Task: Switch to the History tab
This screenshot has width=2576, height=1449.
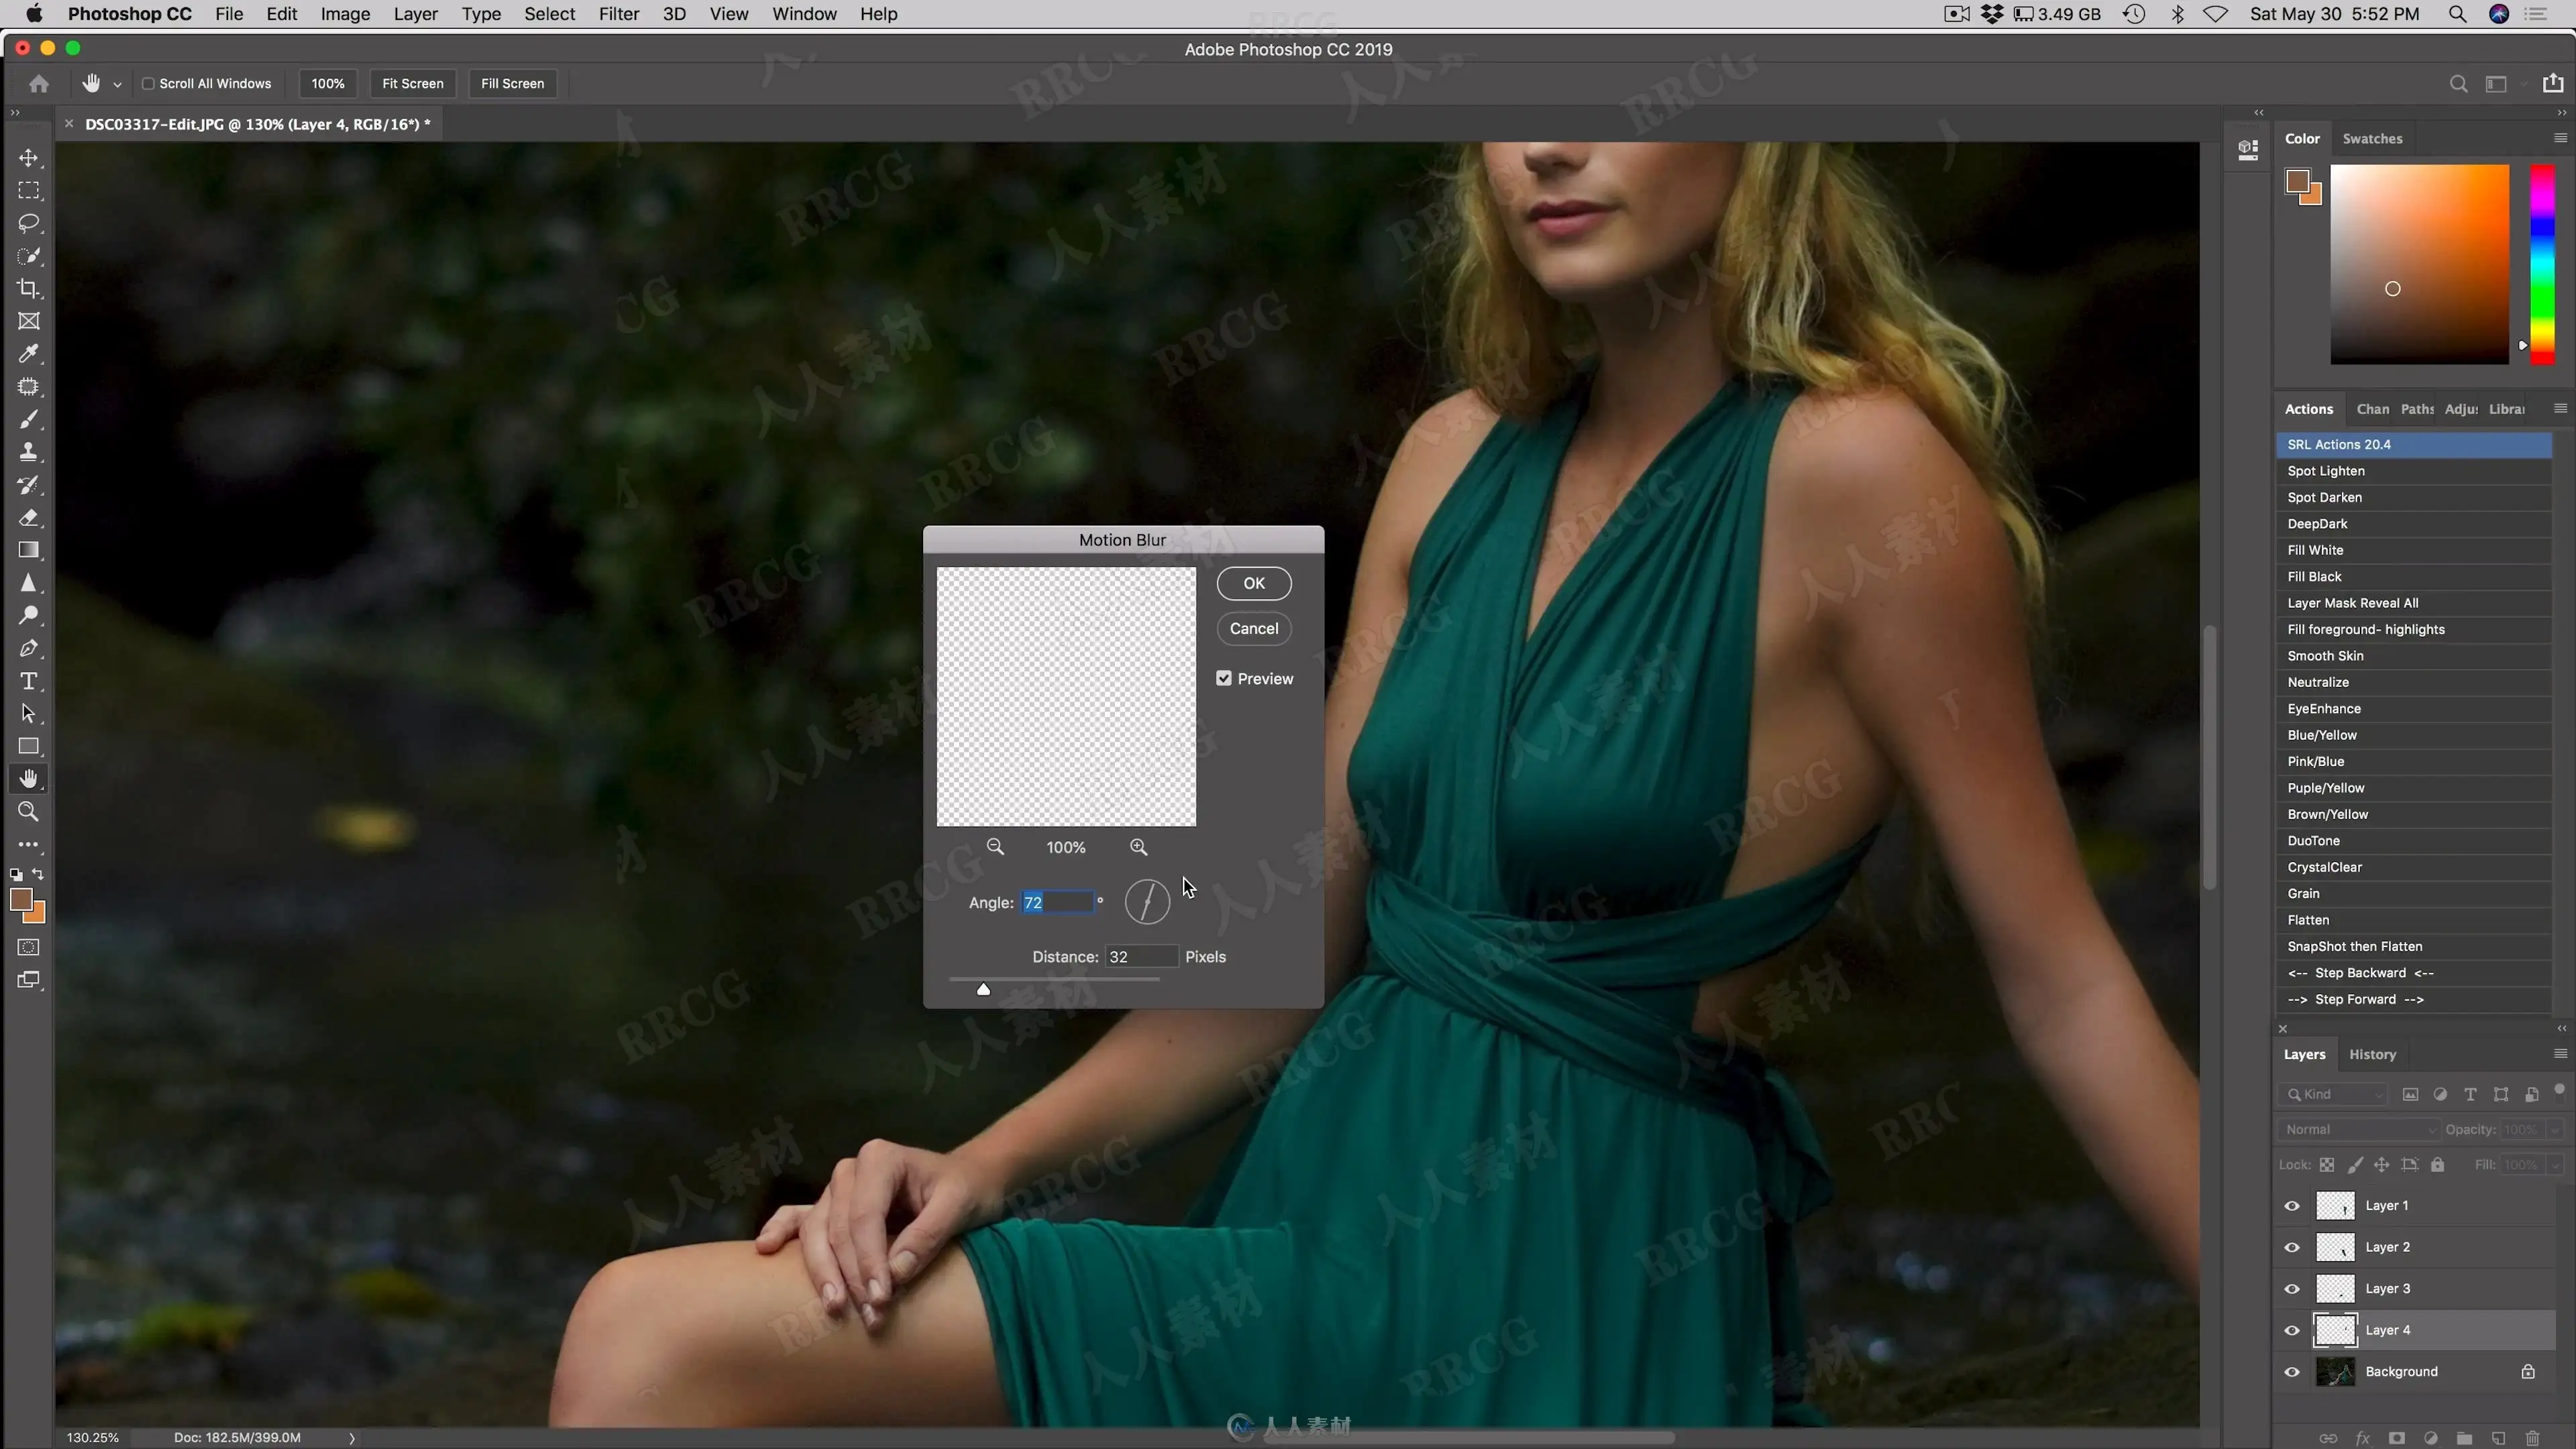Action: pos(2372,1054)
